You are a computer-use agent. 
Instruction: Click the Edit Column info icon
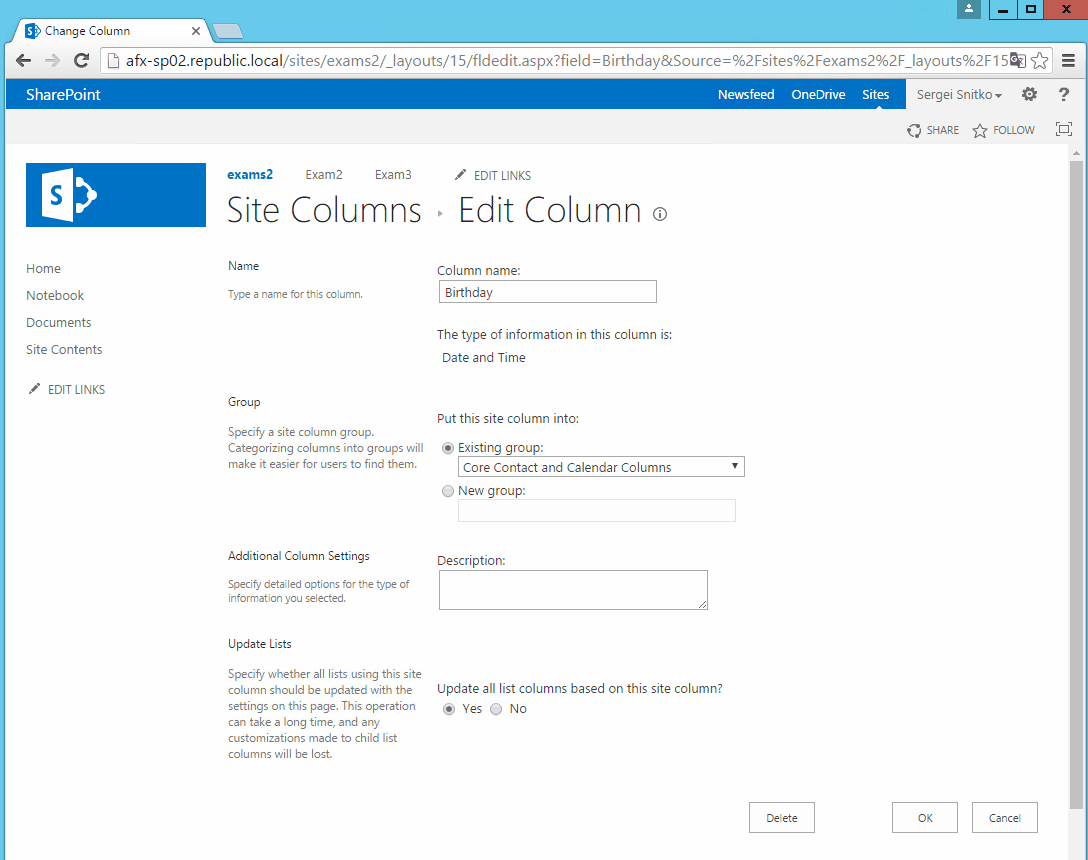[660, 214]
